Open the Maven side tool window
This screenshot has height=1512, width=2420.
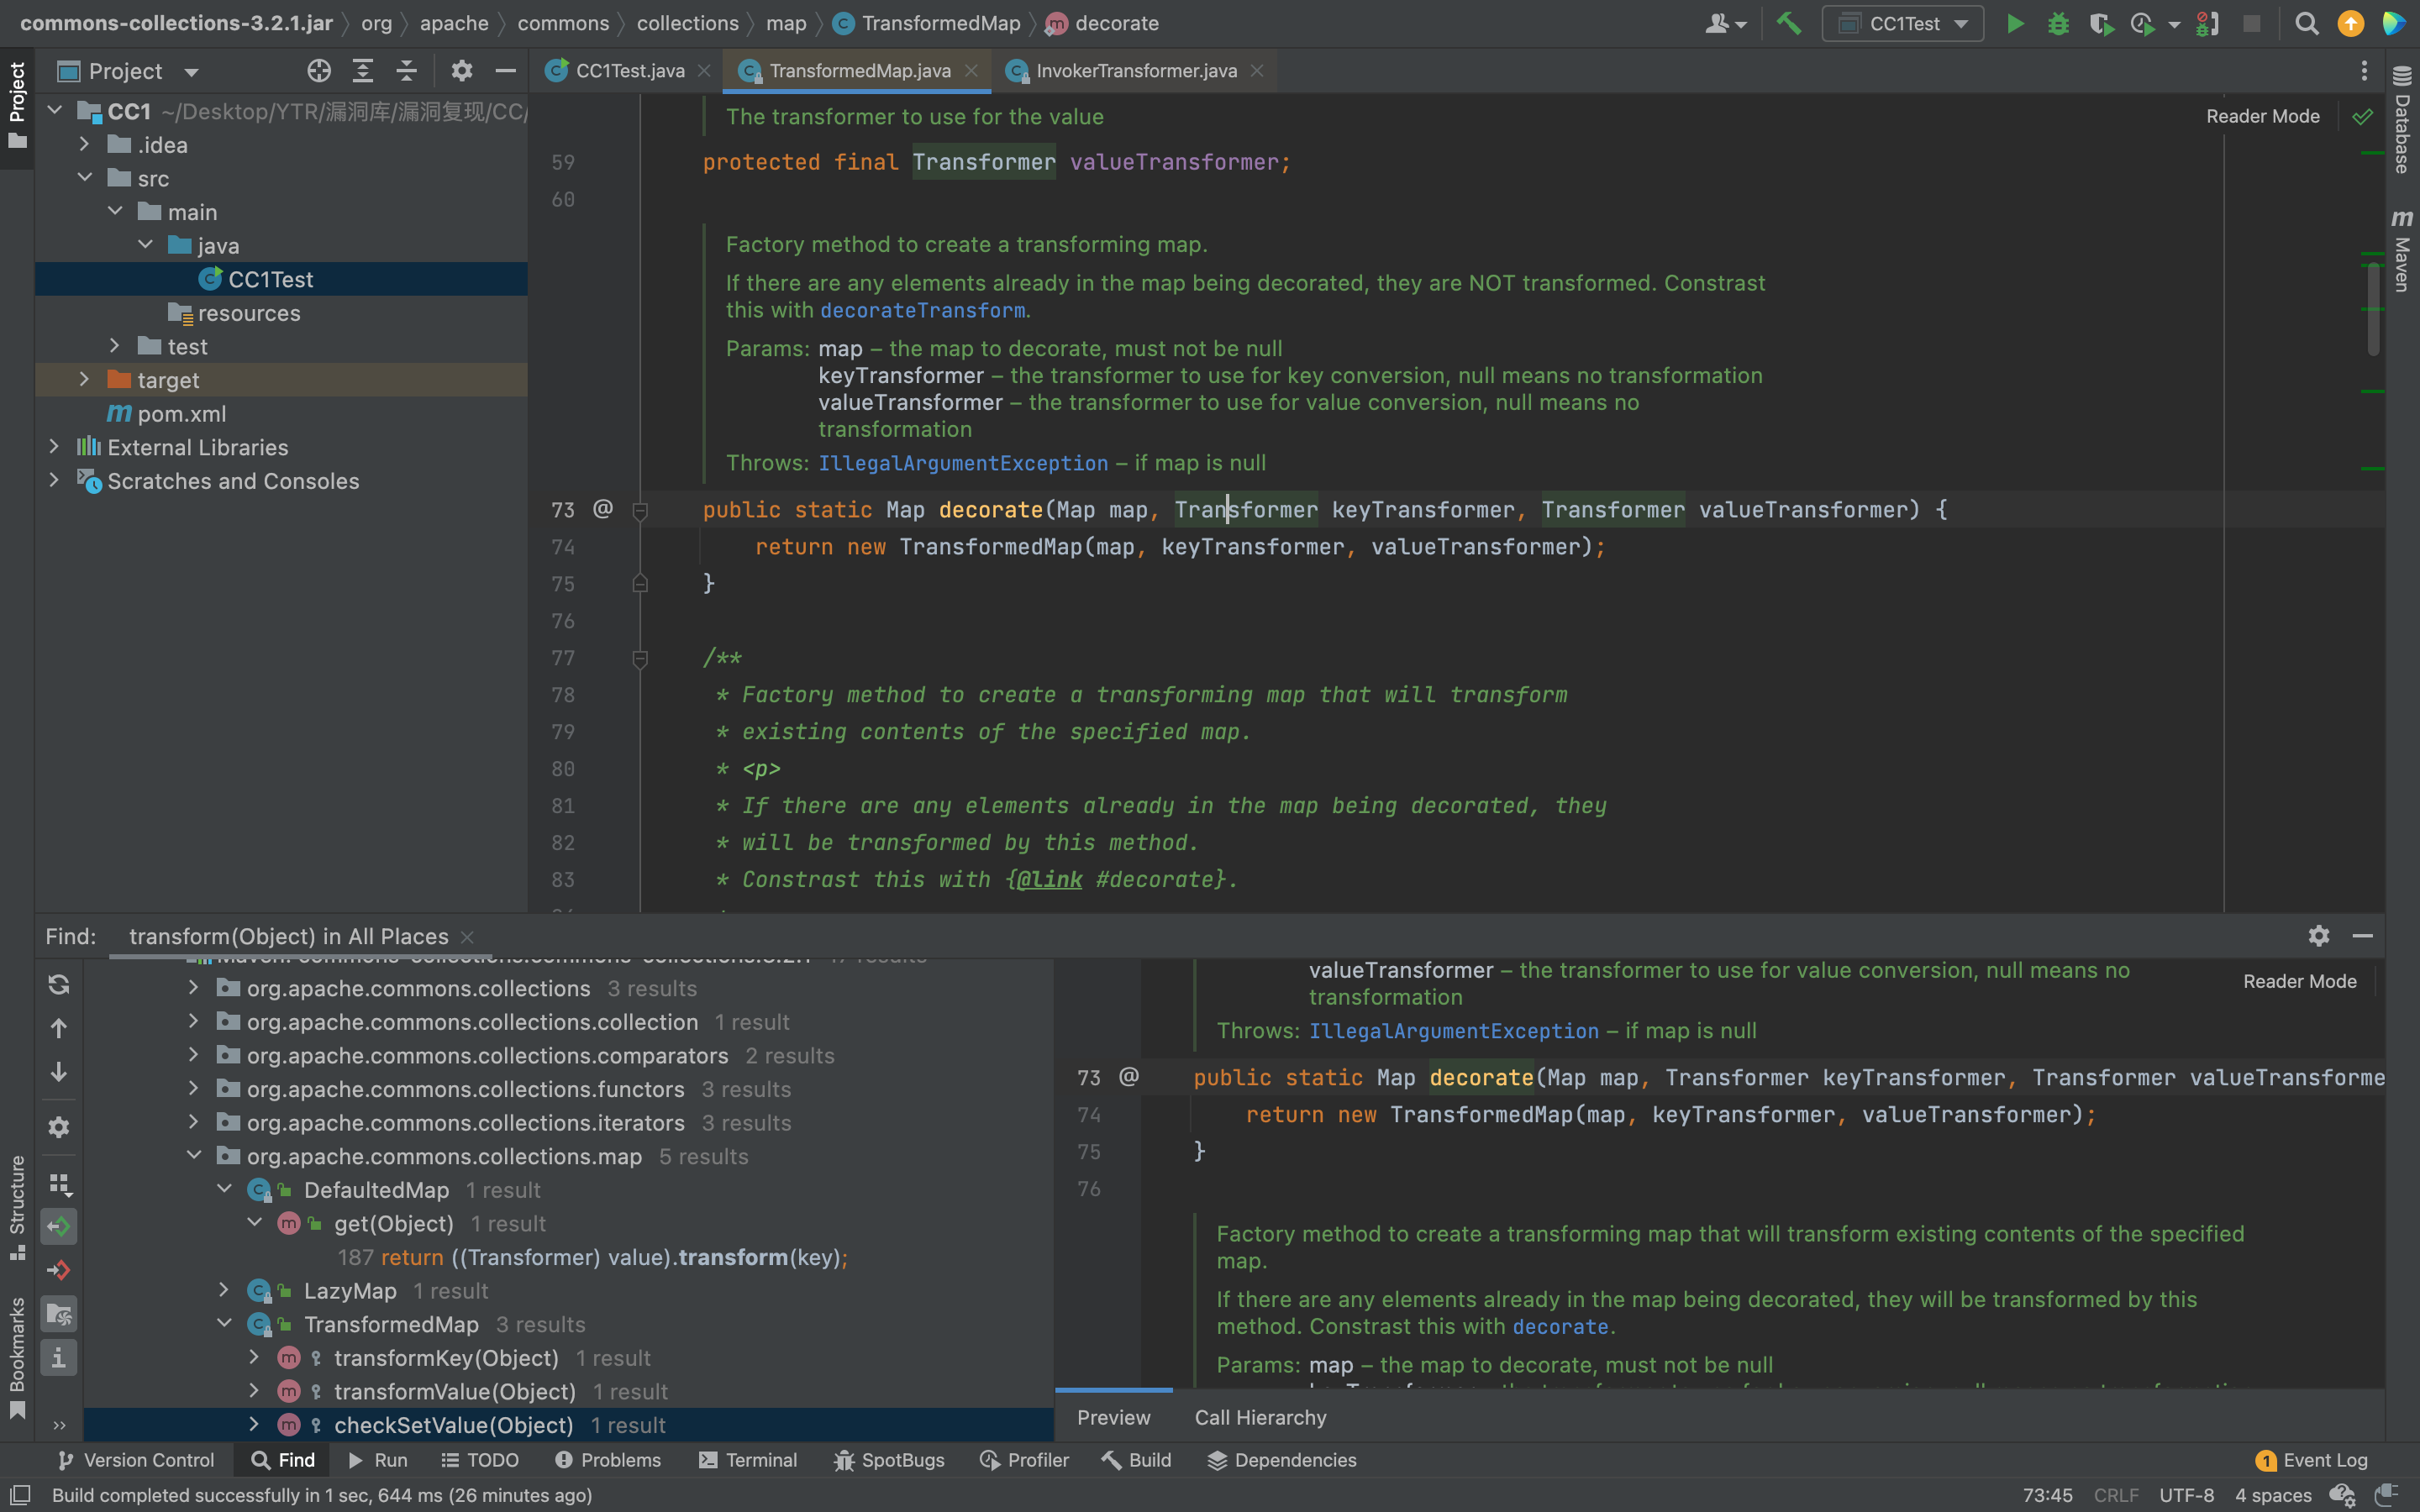coord(2402,251)
